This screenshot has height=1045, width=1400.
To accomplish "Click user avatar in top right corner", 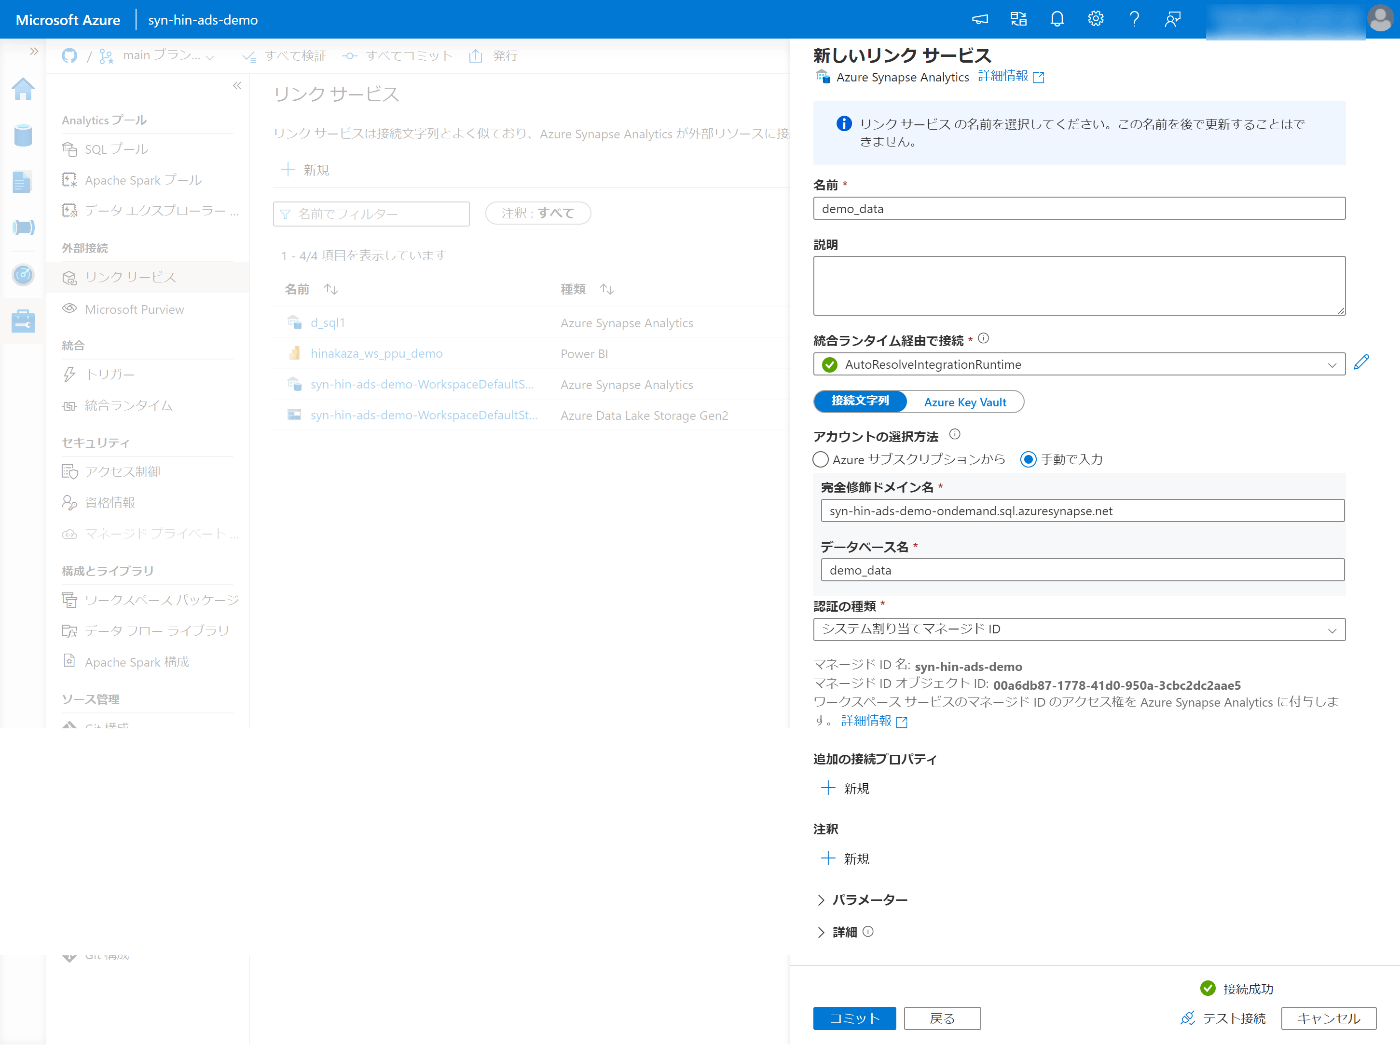I will click(1380, 19).
